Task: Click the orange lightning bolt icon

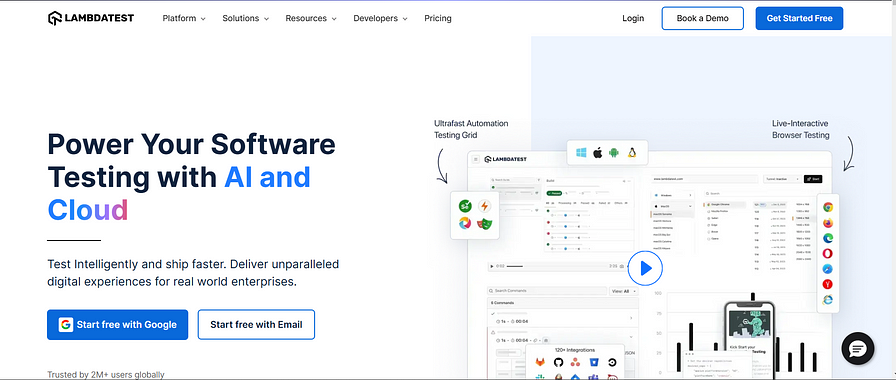Action: click(485, 206)
